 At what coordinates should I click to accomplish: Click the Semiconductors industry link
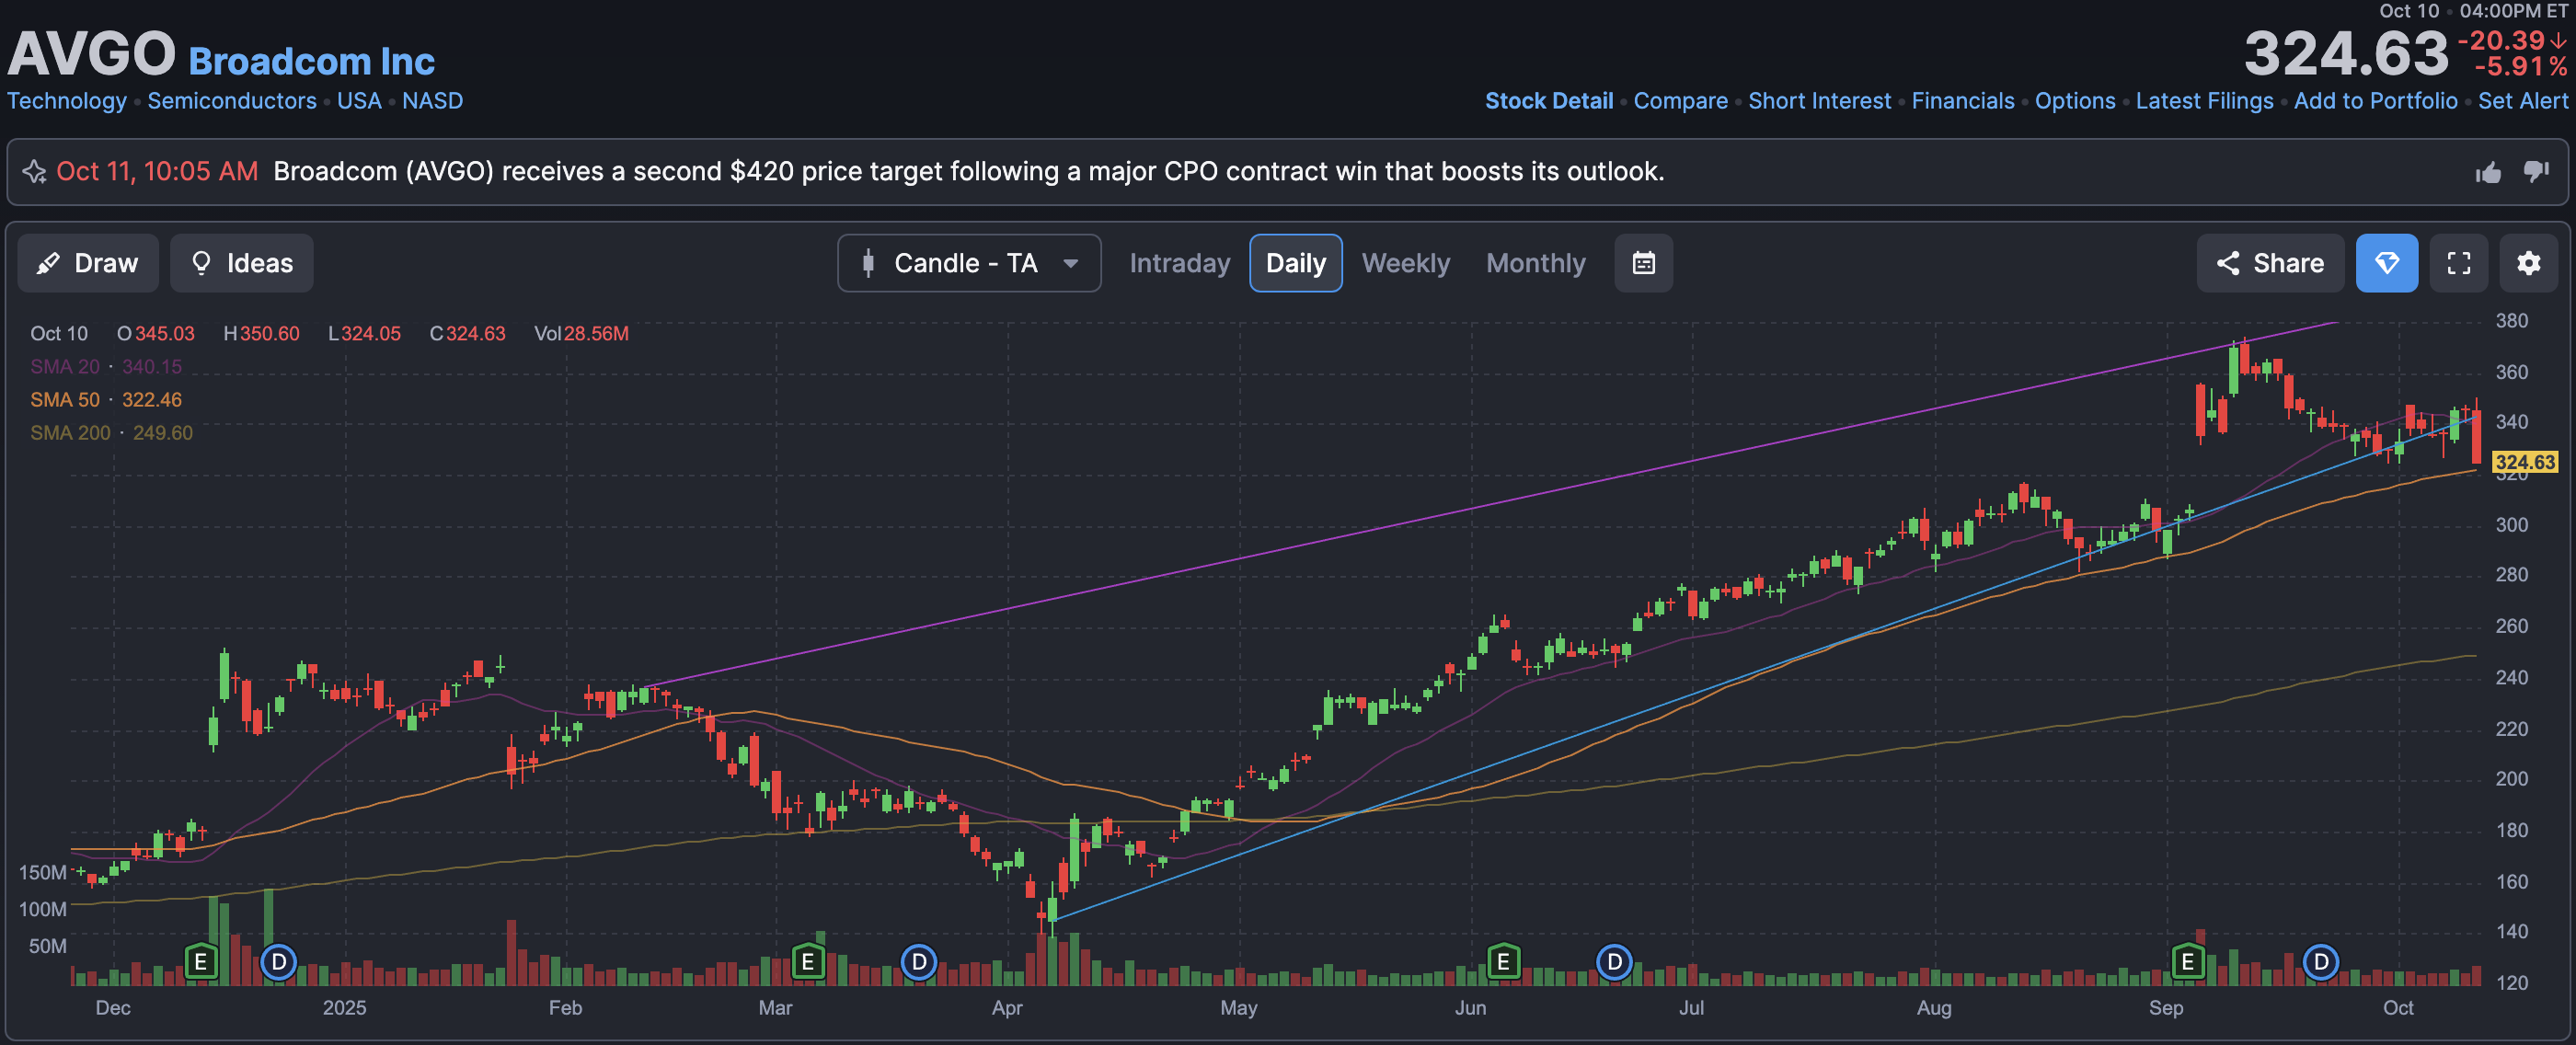tap(232, 101)
